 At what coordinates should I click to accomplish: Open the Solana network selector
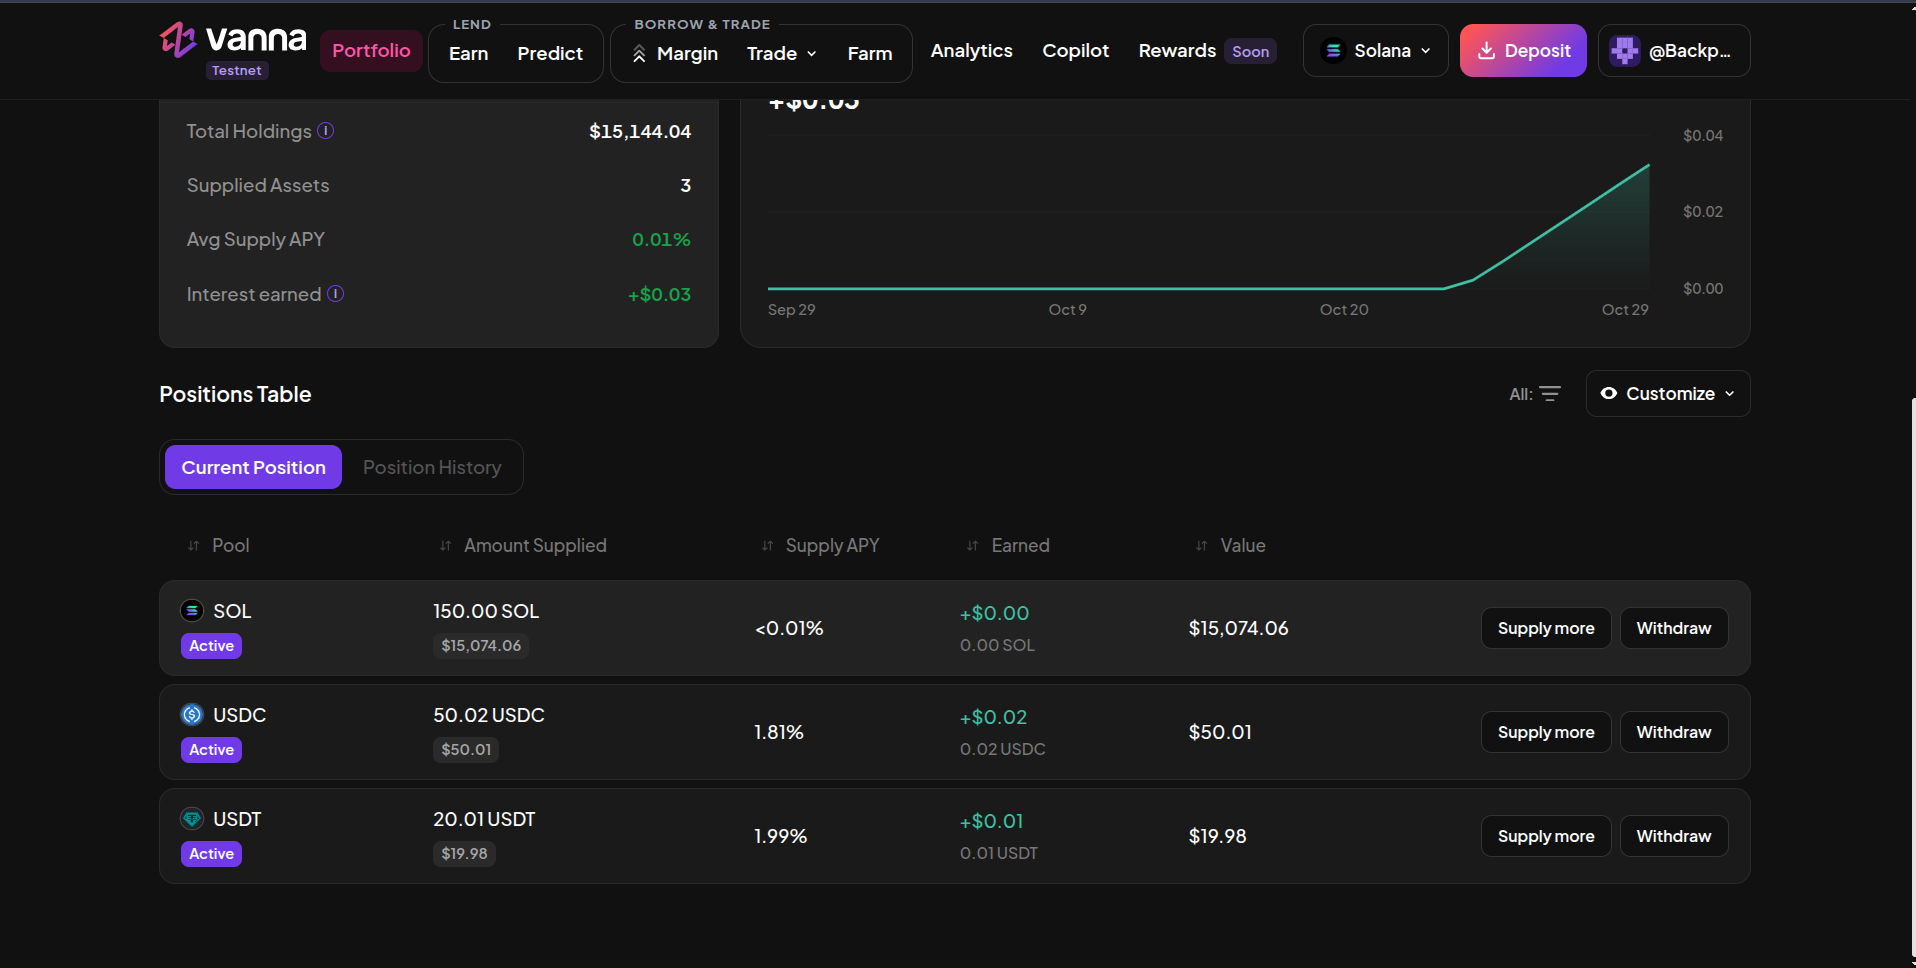[x=1376, y=50]
